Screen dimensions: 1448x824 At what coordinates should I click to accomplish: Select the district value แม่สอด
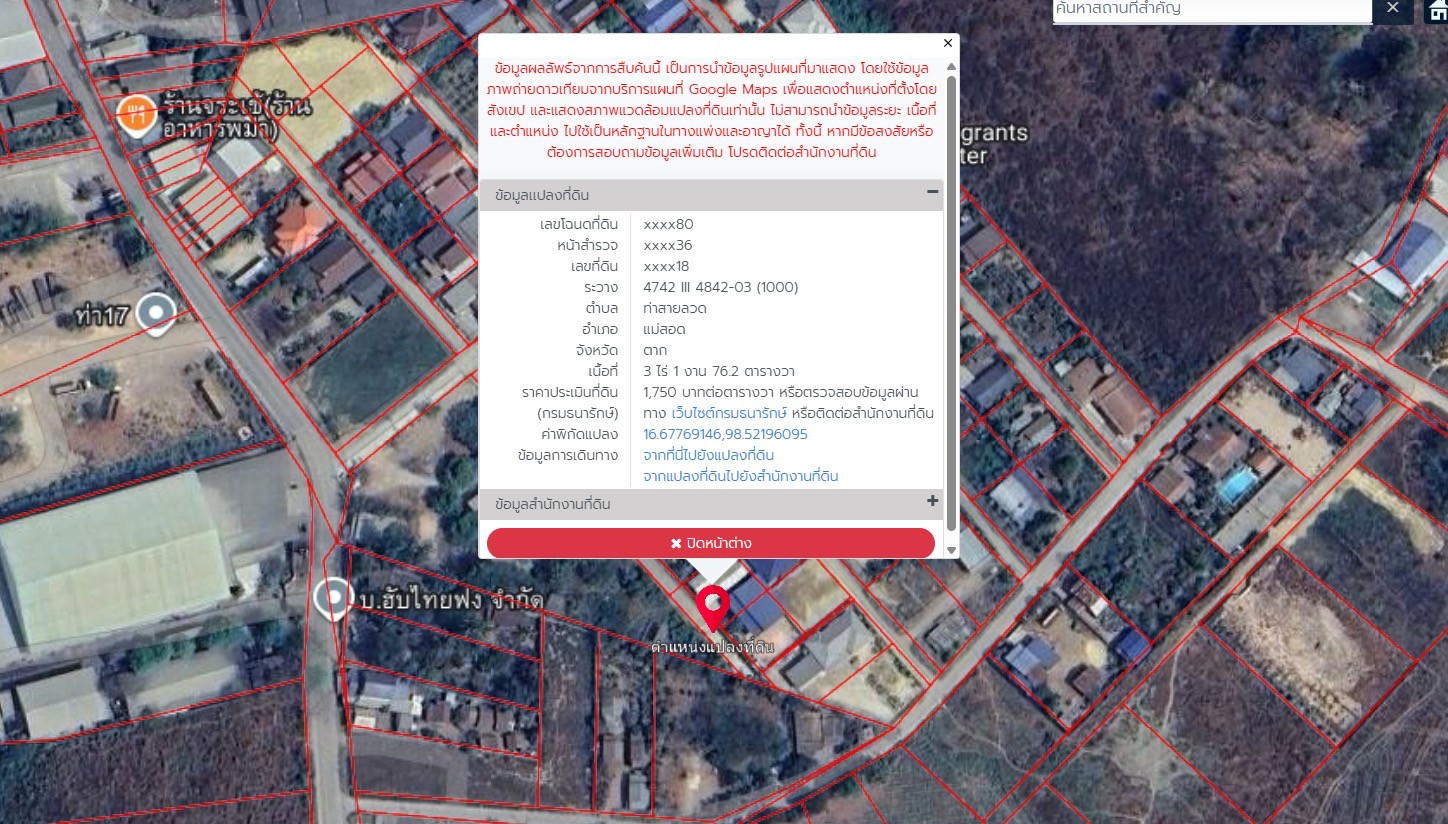coord(664,329)
